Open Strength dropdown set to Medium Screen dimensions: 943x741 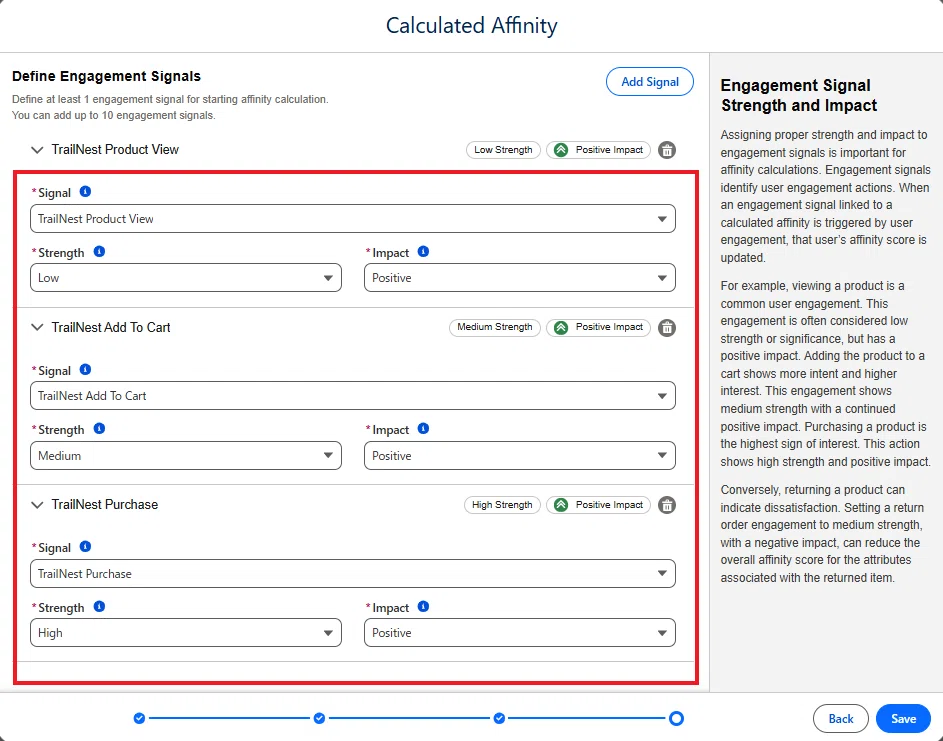click(186, 455)
